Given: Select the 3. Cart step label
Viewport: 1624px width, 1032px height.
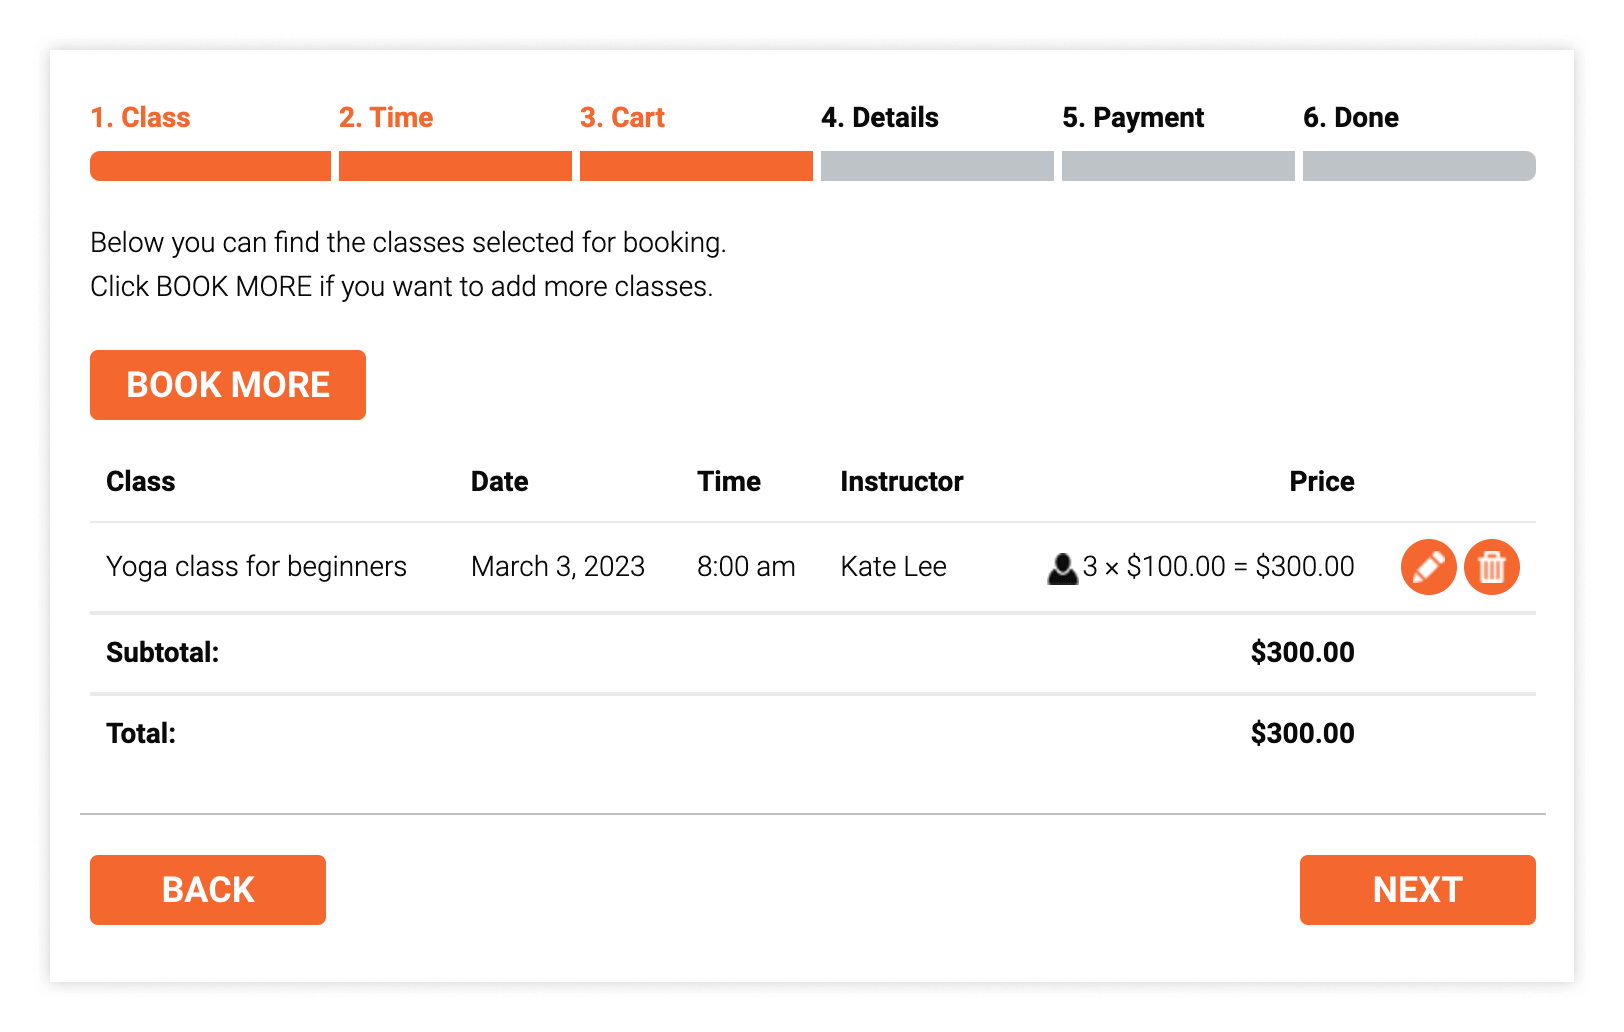Looking at the screenshot, I should click(622, 118).
